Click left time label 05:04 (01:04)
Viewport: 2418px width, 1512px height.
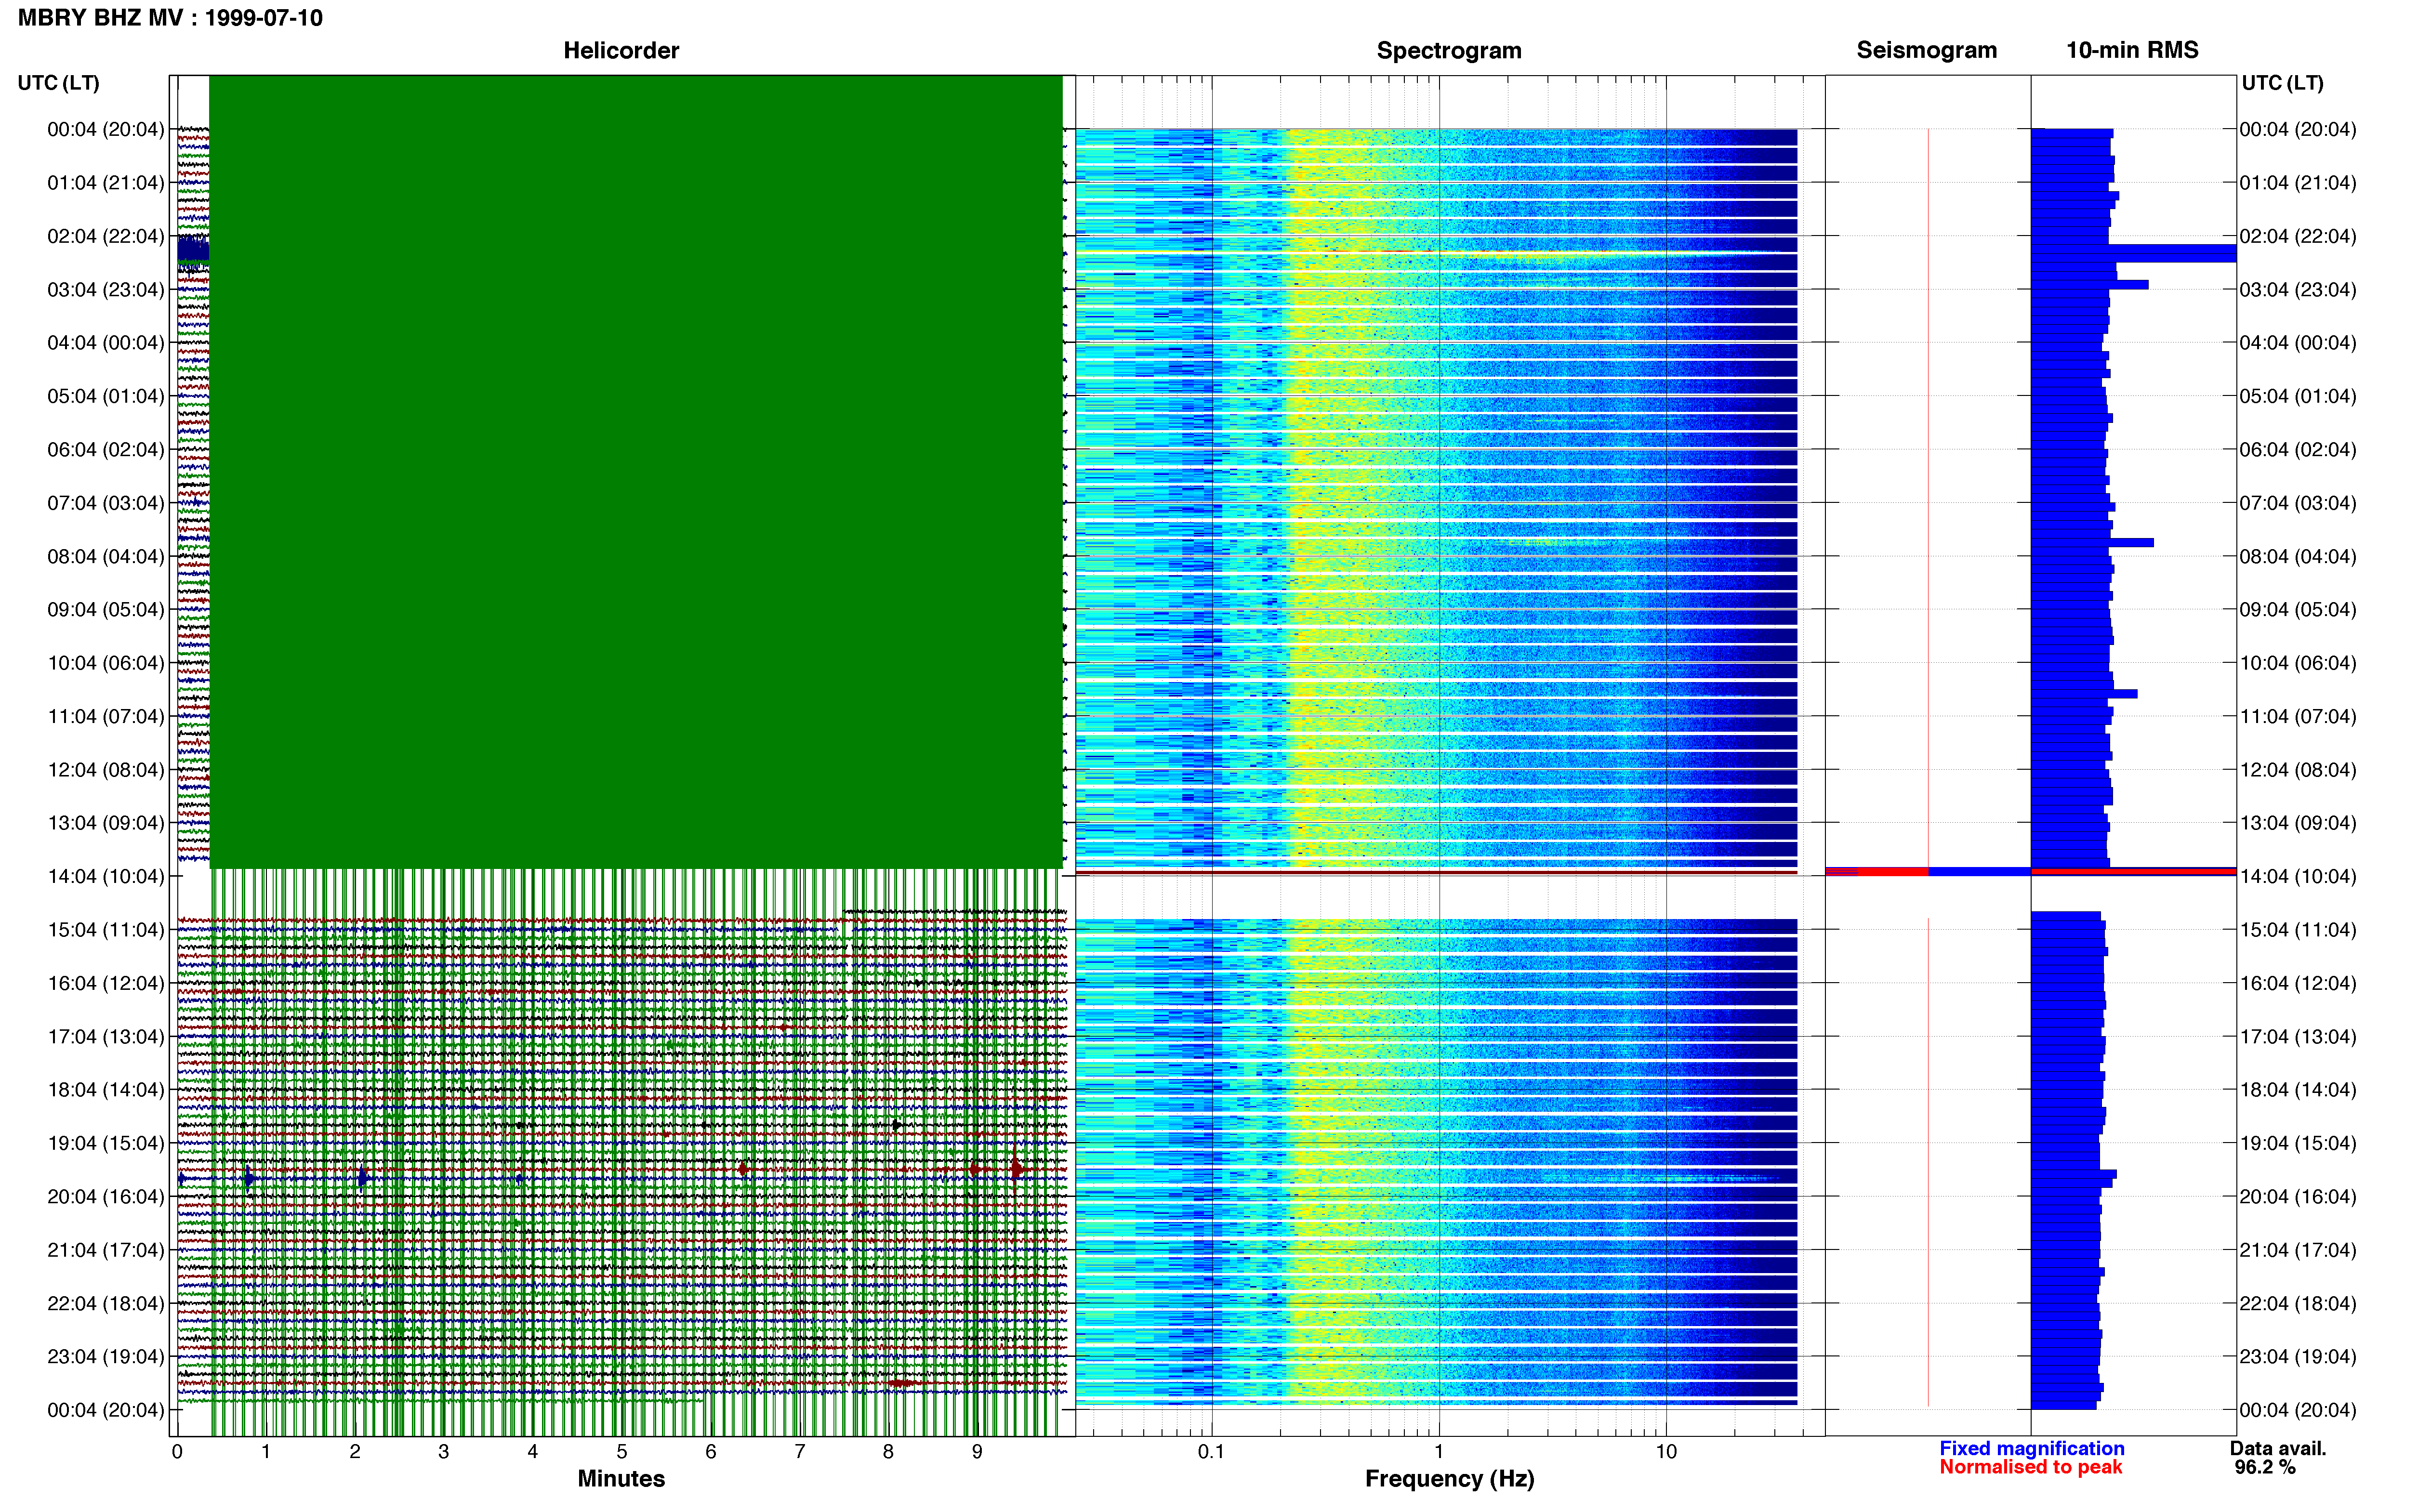[x=106, y=396]
